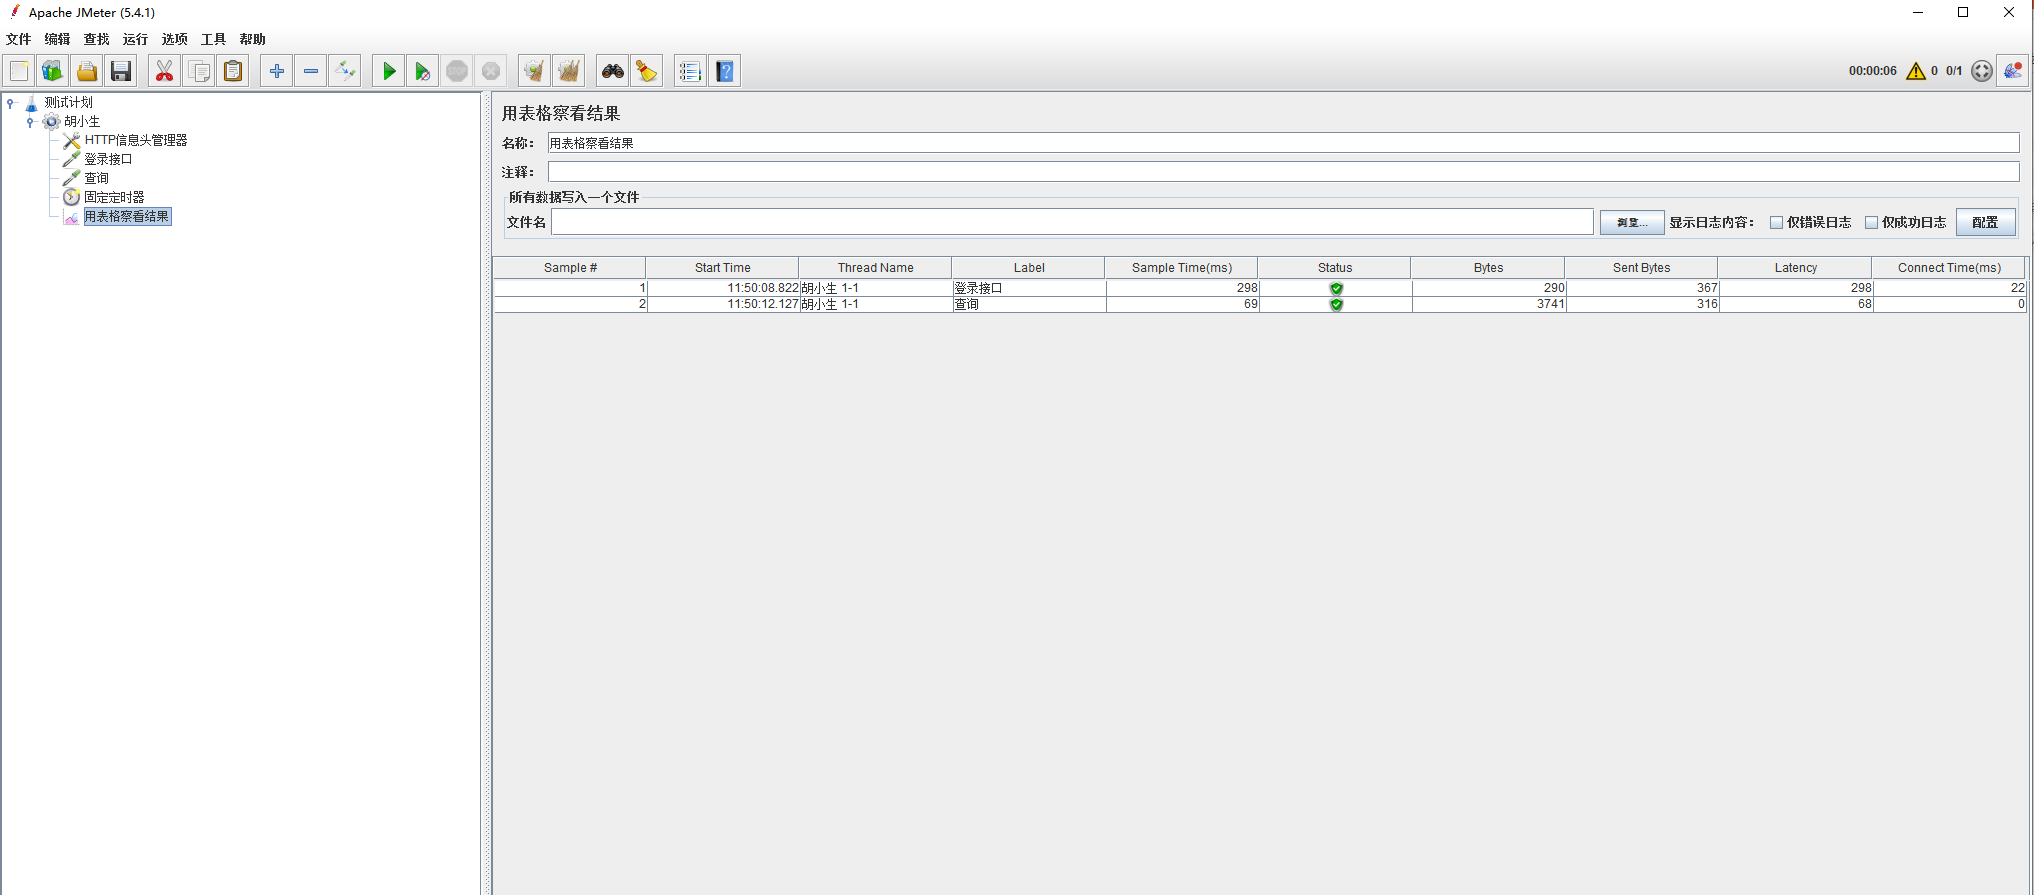Click the New test plan icon
Image resolution: width=2034 pixels, height=895 pixels.
pos(19,71)
